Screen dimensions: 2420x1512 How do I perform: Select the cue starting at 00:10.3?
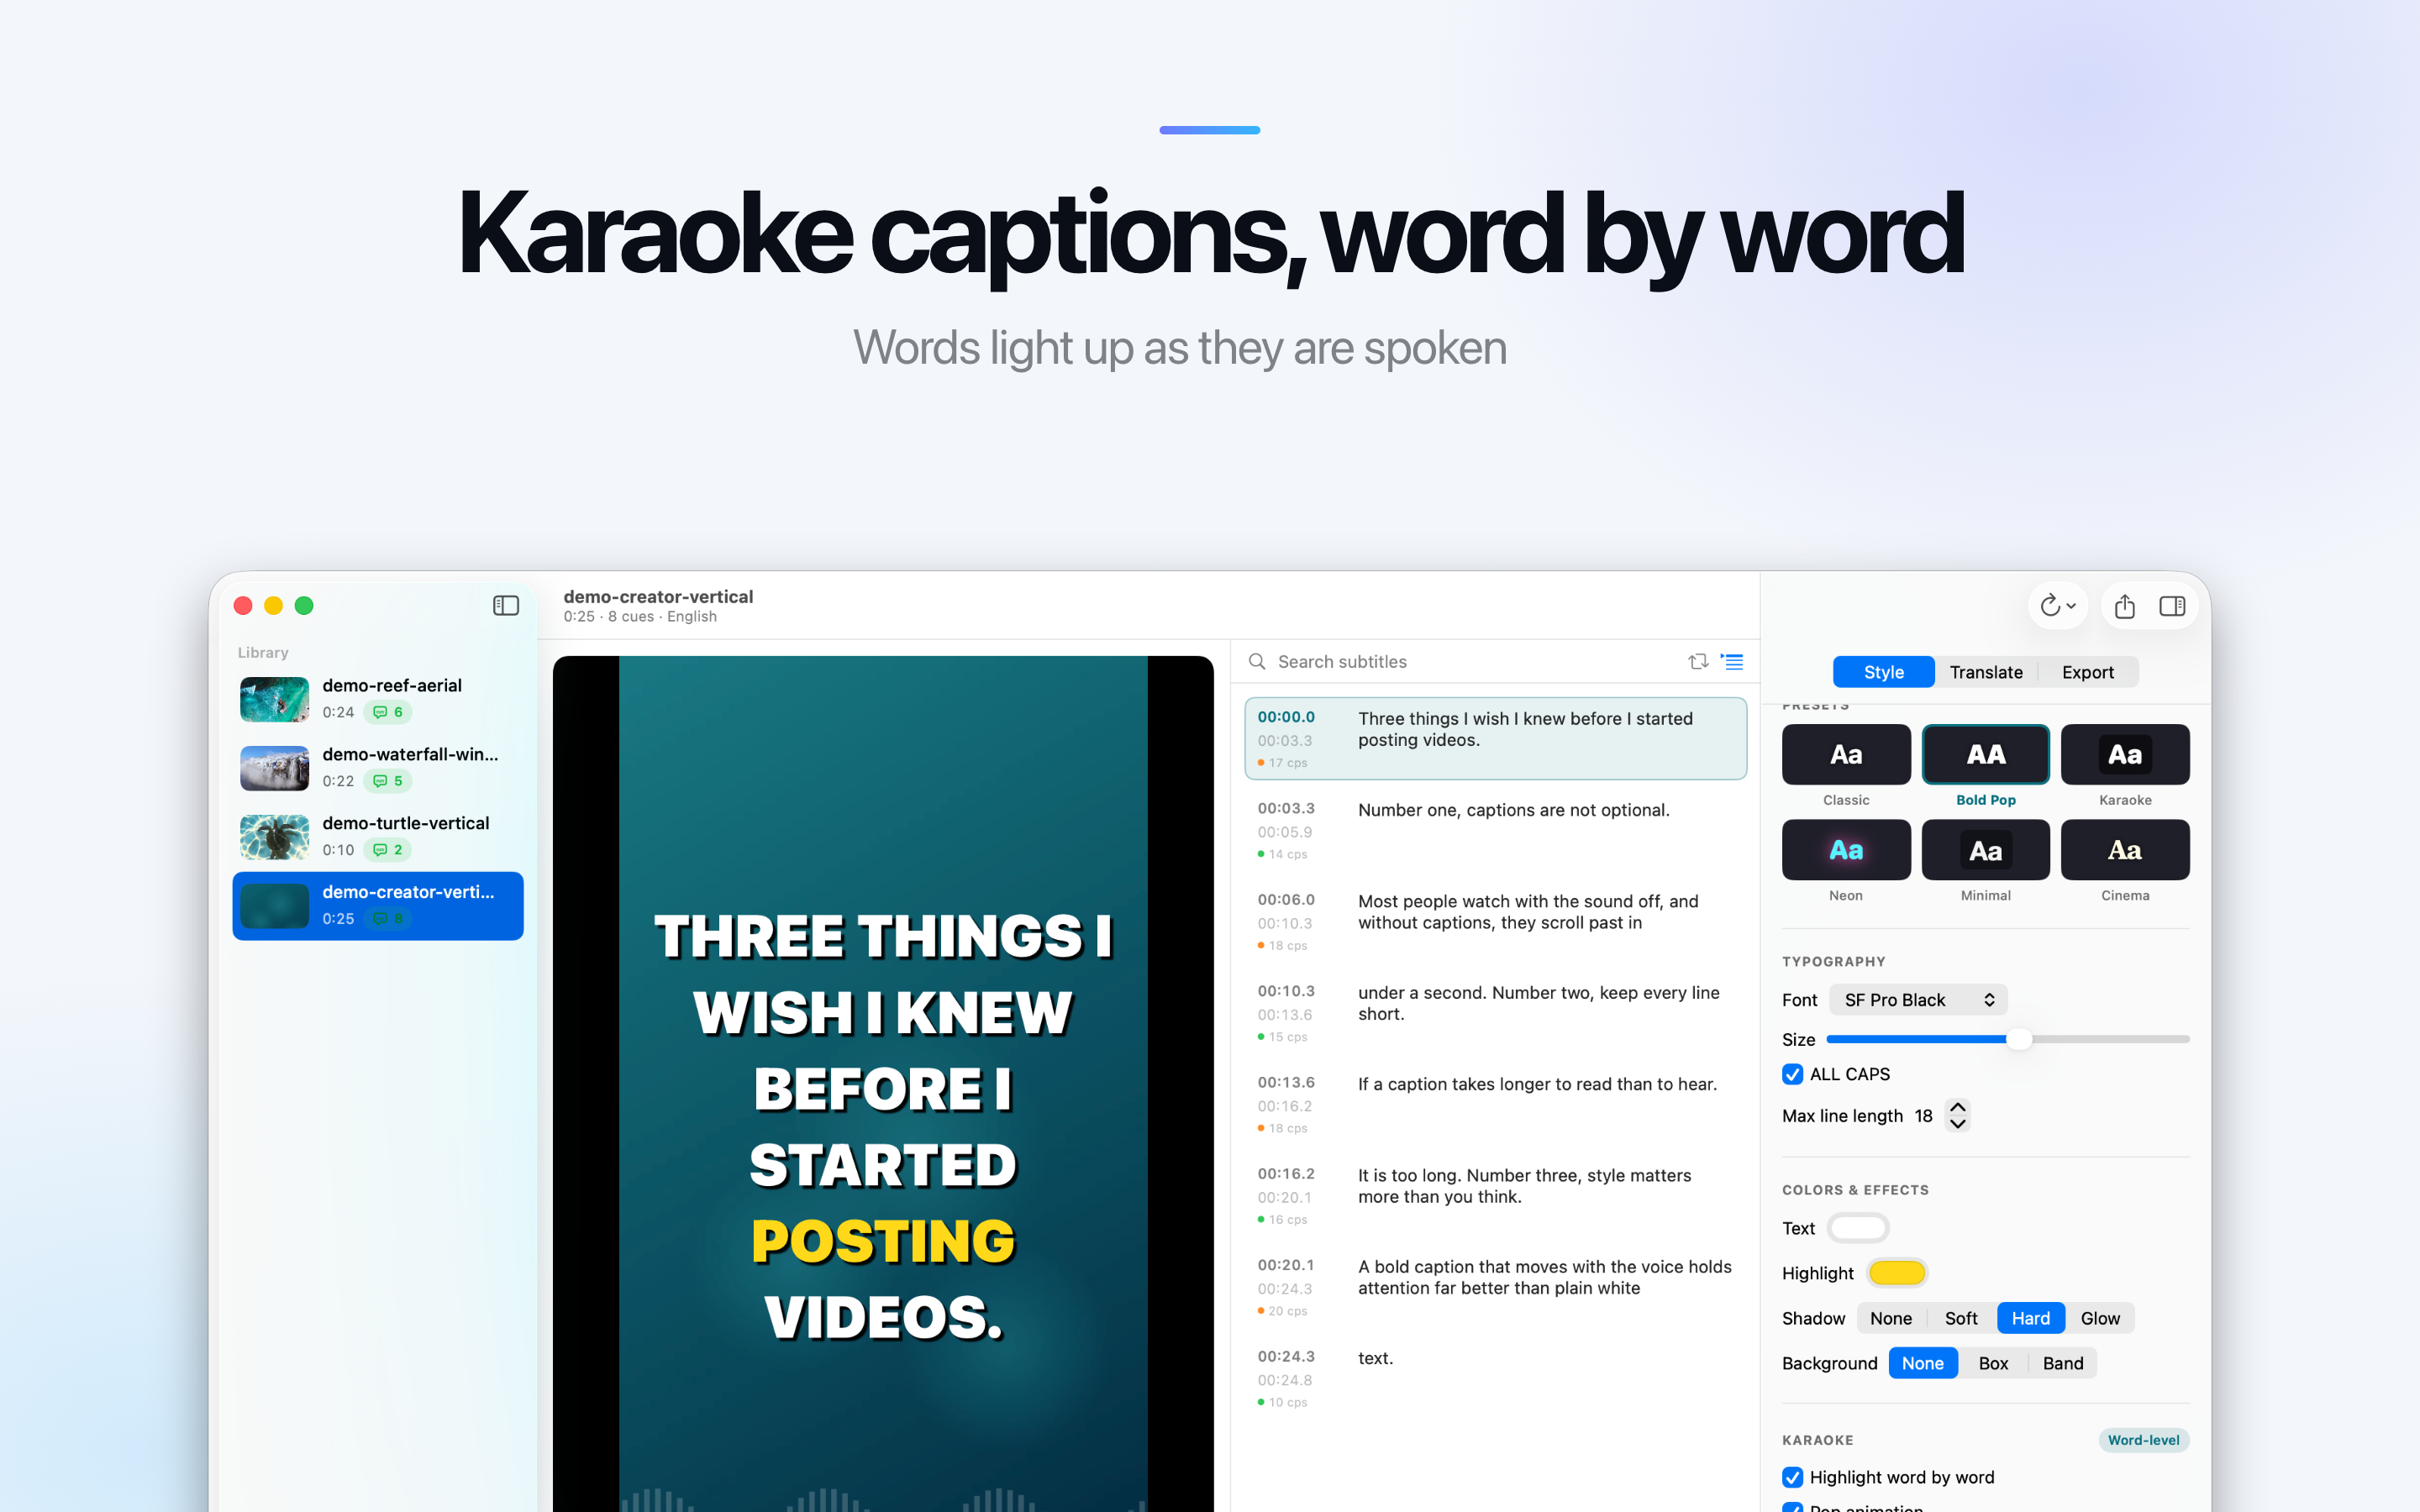[1495, 1013]
